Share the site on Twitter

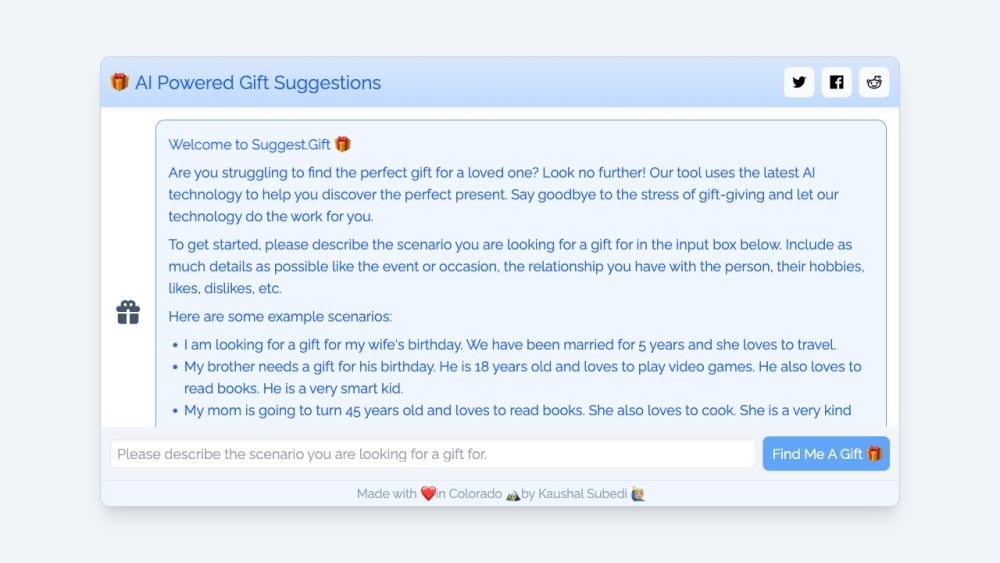click(799, 82)
